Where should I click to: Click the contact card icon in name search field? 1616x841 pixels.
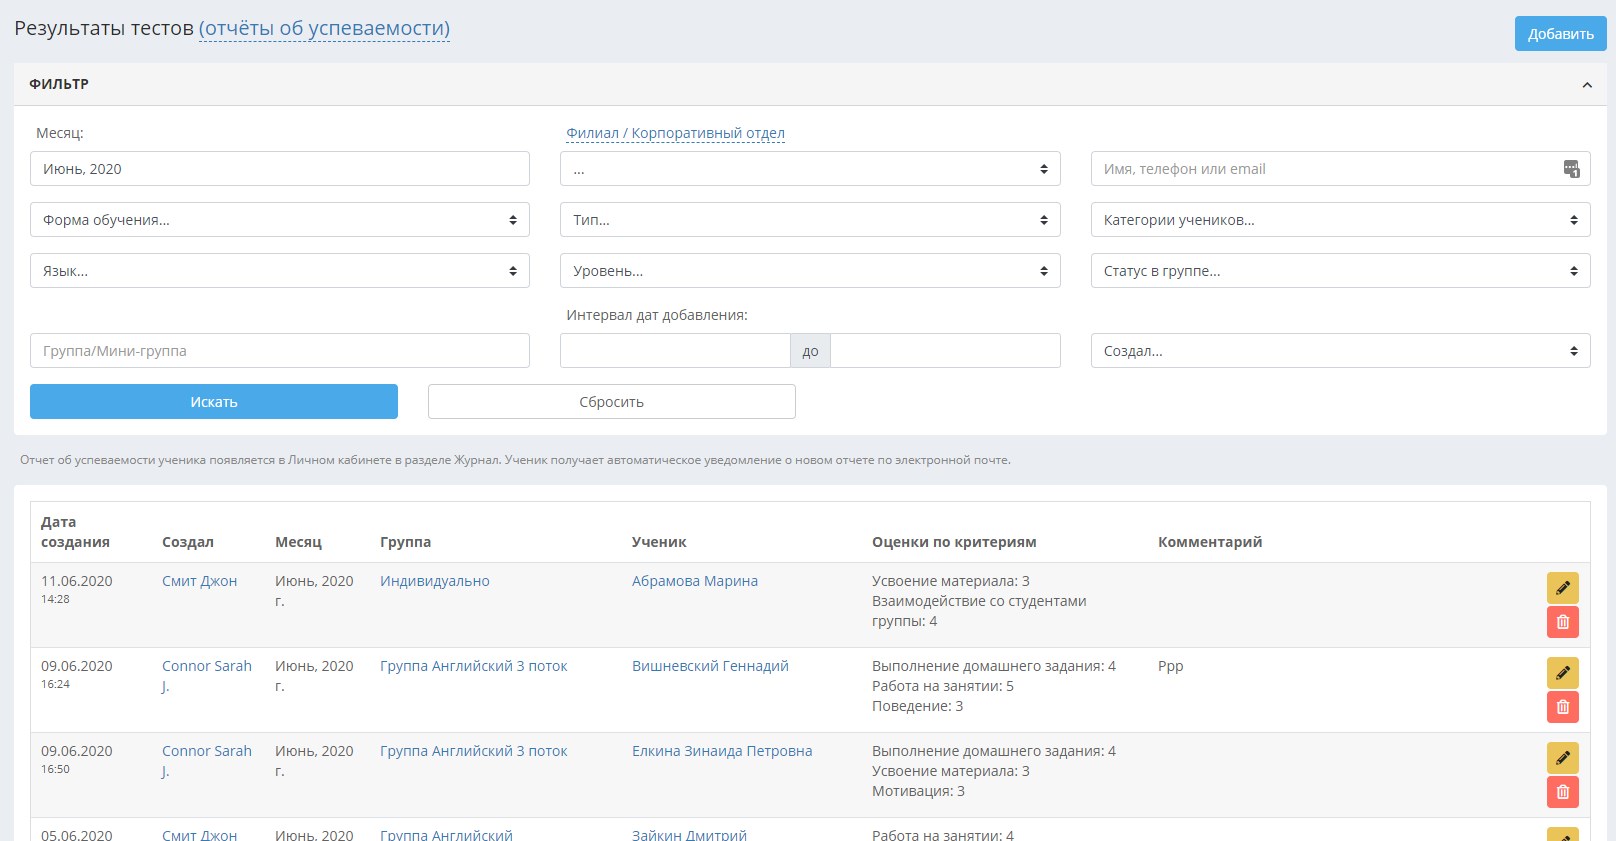click(1571, 169)
